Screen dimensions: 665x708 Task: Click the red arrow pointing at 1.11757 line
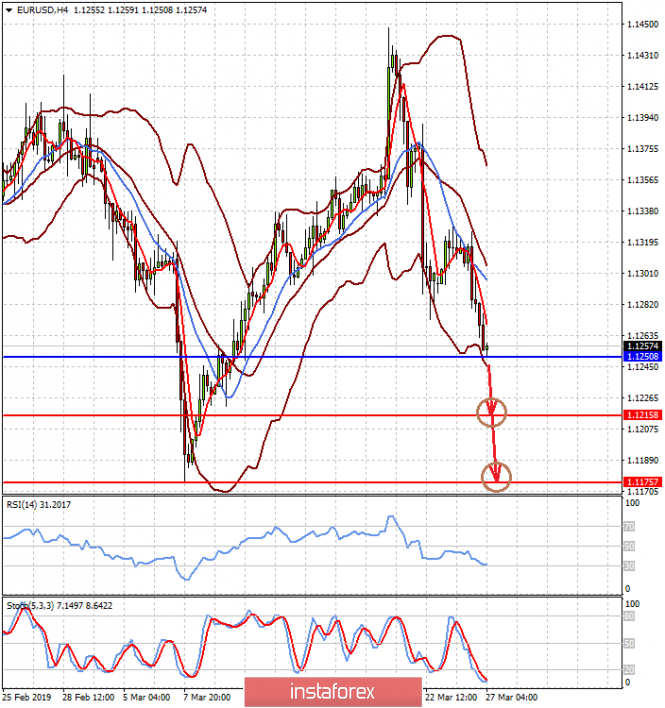point(495,468)
